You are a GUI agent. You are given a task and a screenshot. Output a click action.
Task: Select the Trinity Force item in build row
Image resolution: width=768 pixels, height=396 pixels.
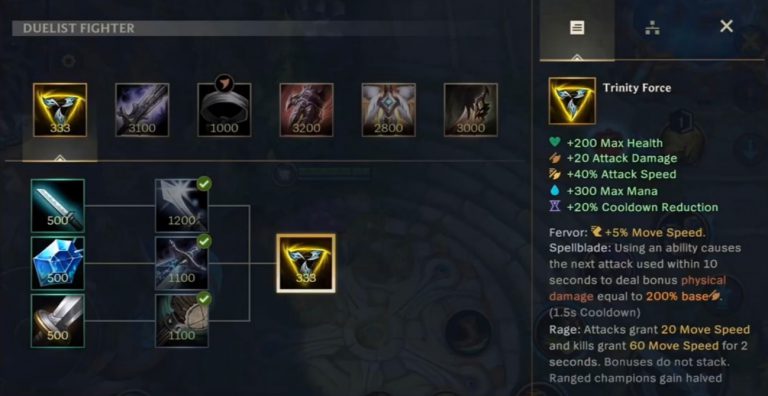[60, 110]
